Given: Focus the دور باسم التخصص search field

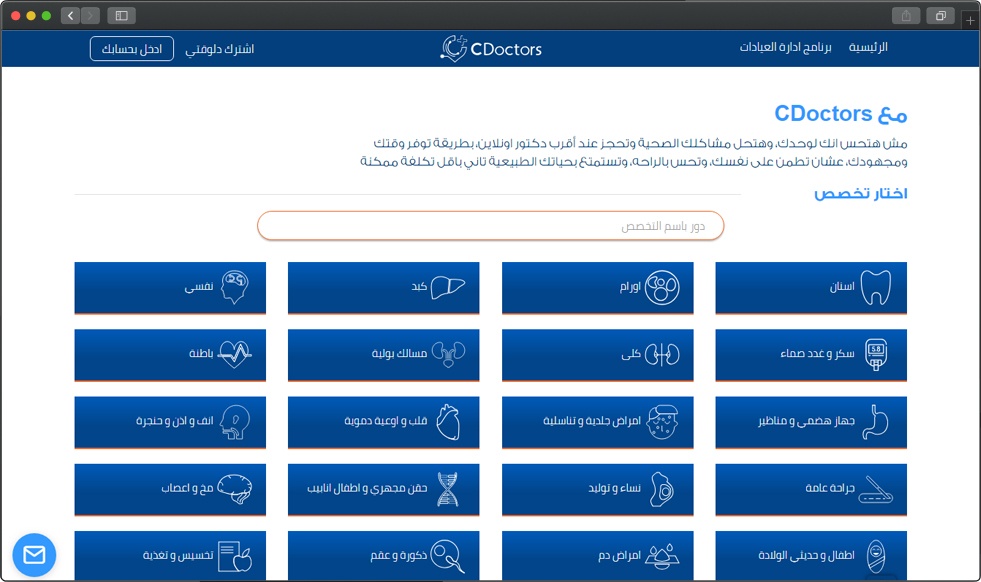Looking at the screenshot, I should pos(490,226).
